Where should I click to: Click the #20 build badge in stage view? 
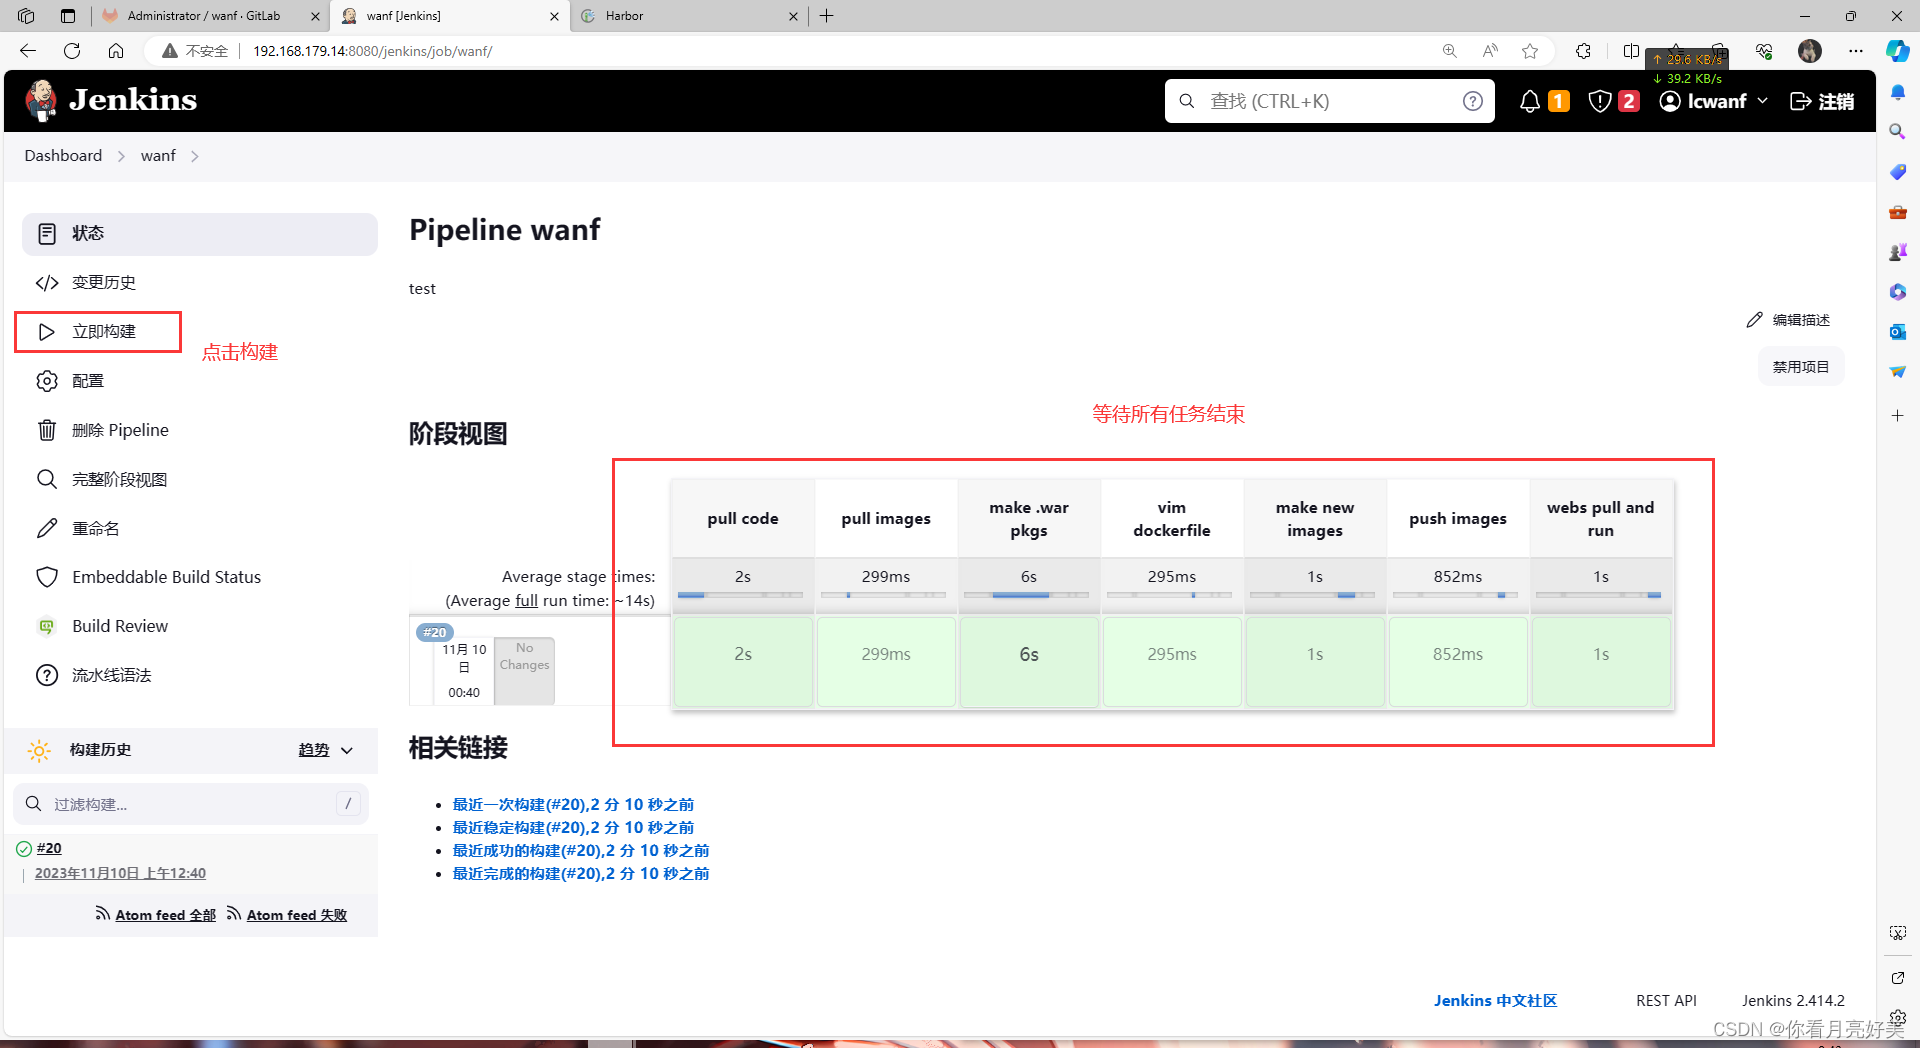(x=435, y=632)
